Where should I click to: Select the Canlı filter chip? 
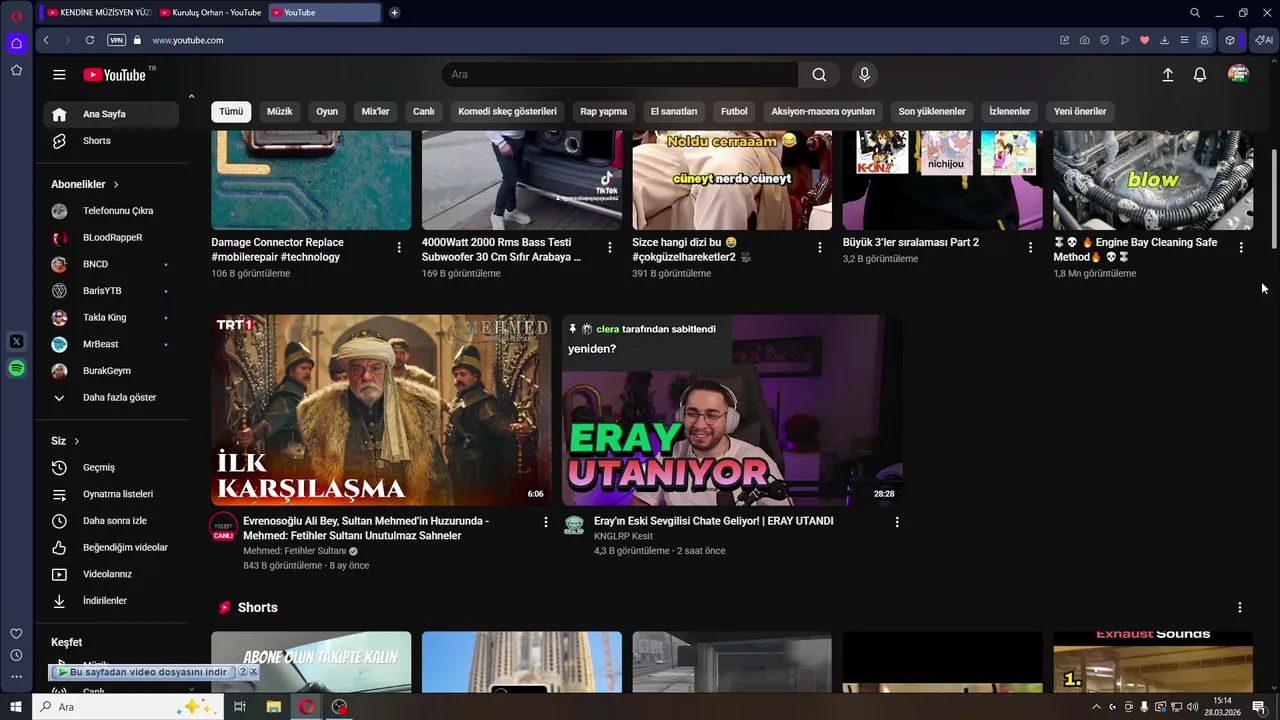click(x=424, y=111)
